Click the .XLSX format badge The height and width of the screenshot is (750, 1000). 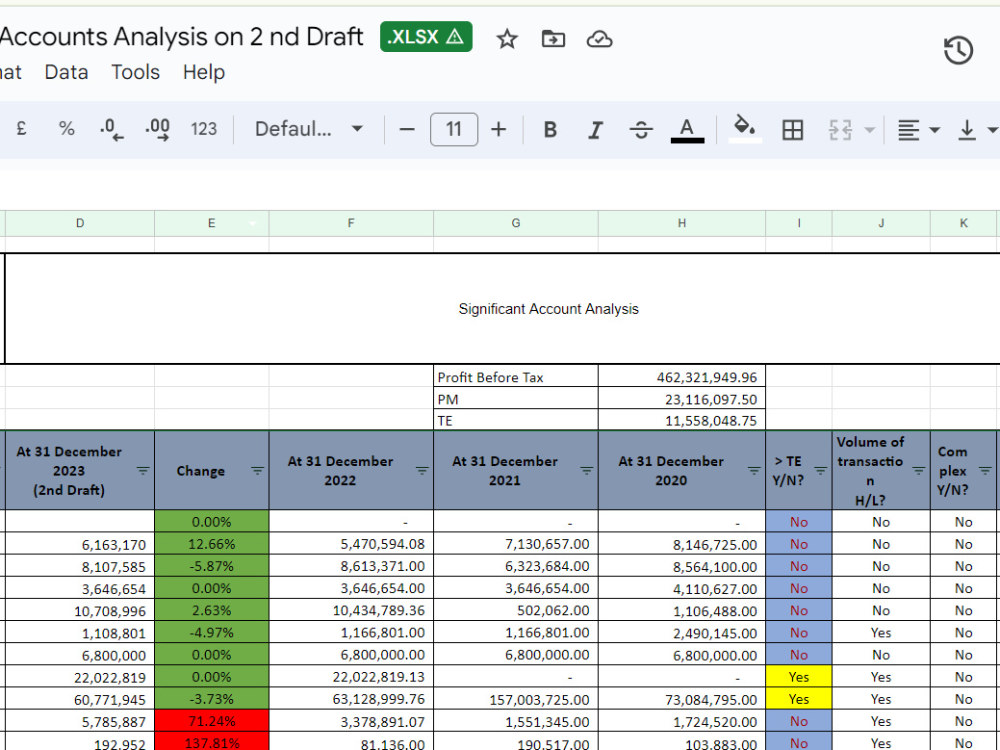coord(426,36)
